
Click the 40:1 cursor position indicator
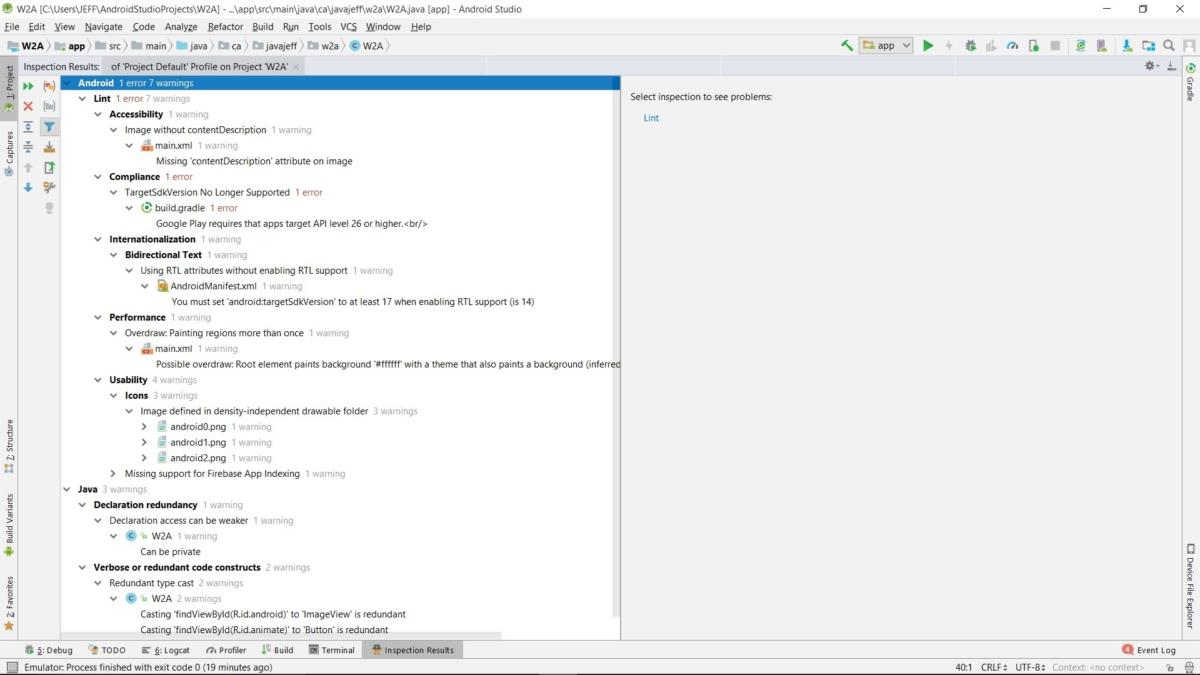tap(964, 667)
